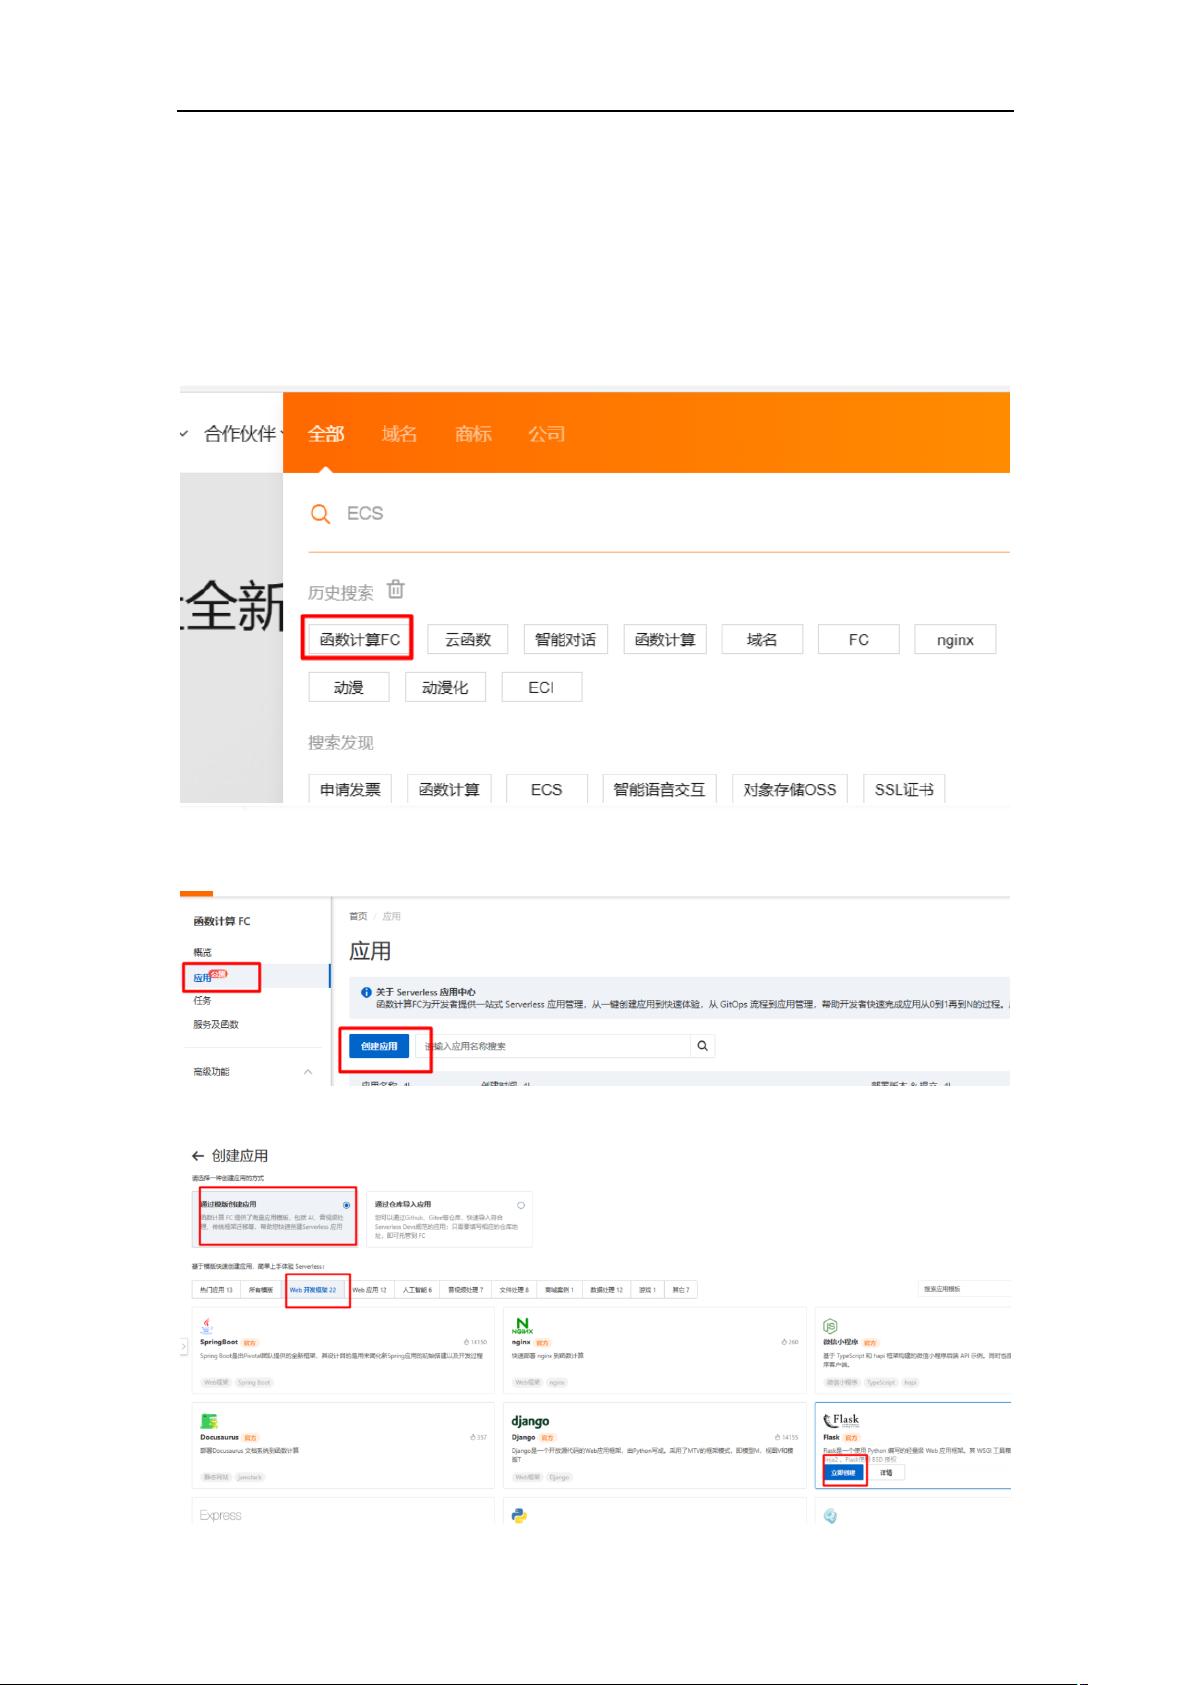The height and width of the screenshot is (1685, 1192).
Task: Click the nginx history search tag
Action: coord(955,640)
